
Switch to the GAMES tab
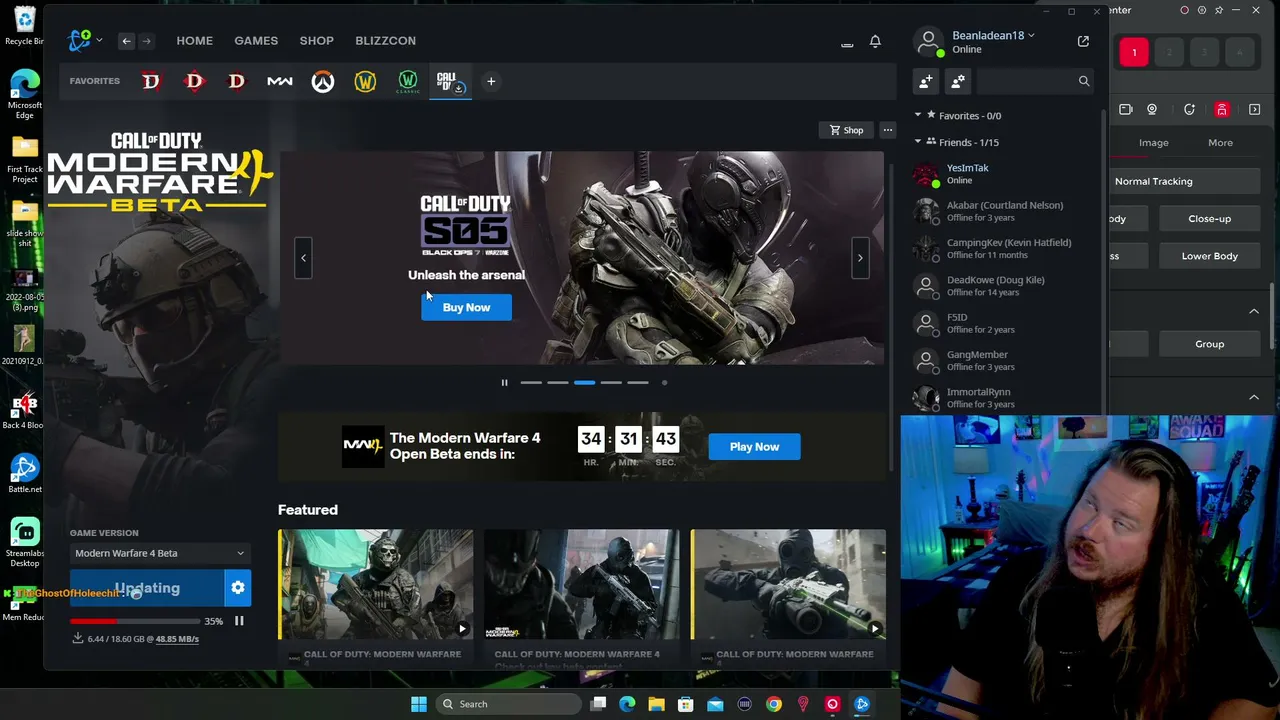click(x=256, y=41)
